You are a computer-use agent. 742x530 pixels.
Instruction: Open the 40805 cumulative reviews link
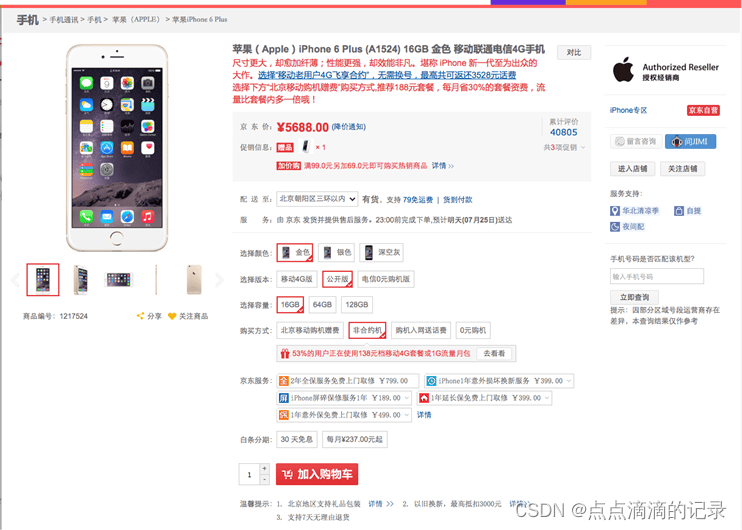click(x=564, y=132)
